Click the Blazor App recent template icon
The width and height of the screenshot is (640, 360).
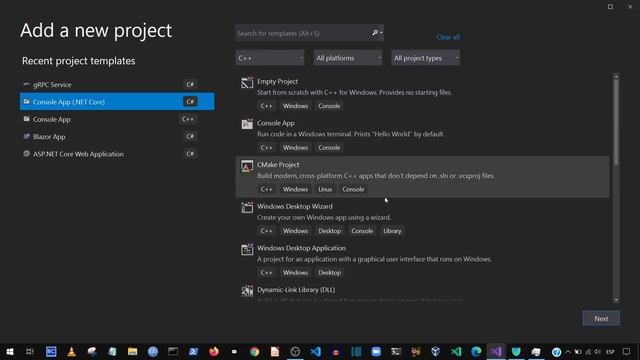[27, 136]
